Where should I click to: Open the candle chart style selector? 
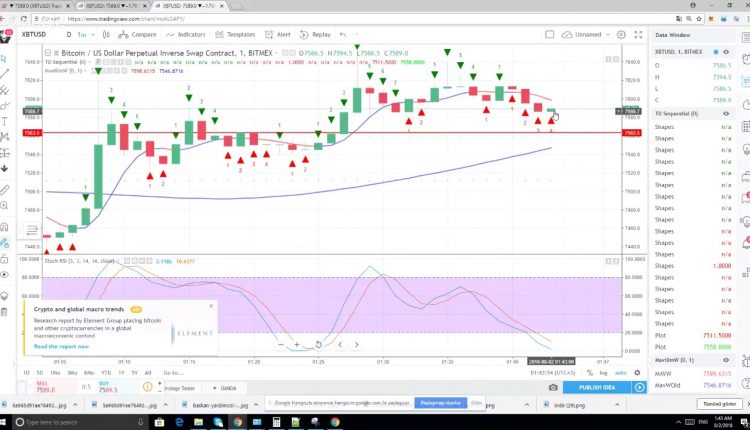[x=106, y=34]
